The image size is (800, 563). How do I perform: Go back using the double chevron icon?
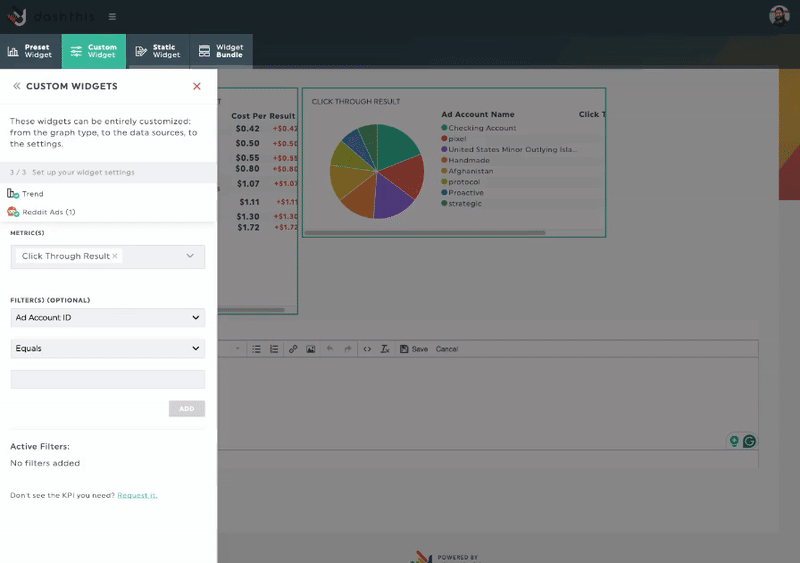pyautogui.click(x=17, y=87)
